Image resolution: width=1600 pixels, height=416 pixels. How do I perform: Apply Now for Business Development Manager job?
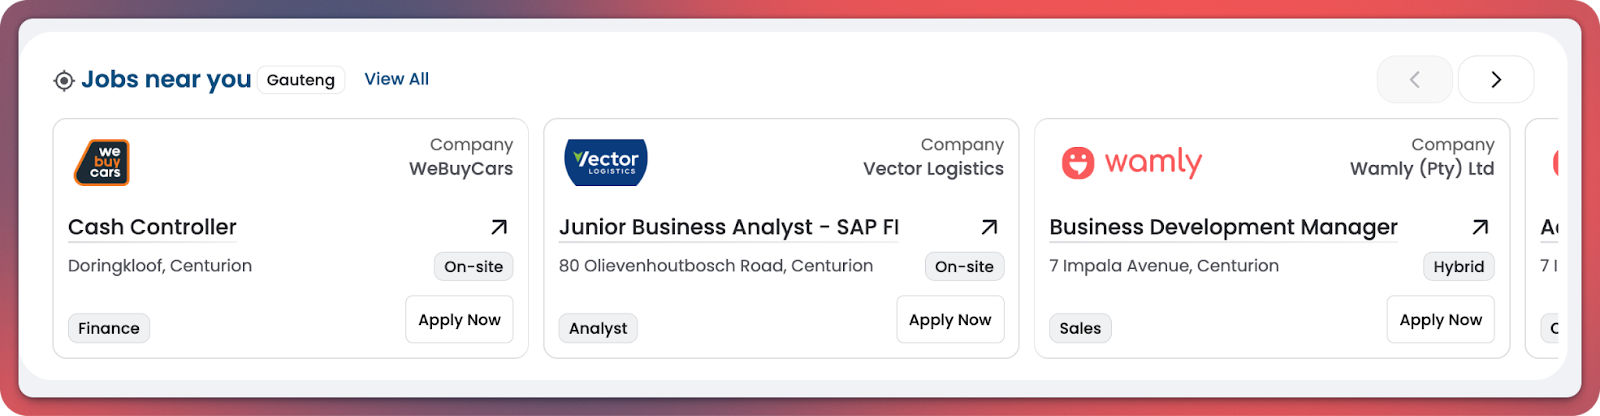tap(1440, 320)
